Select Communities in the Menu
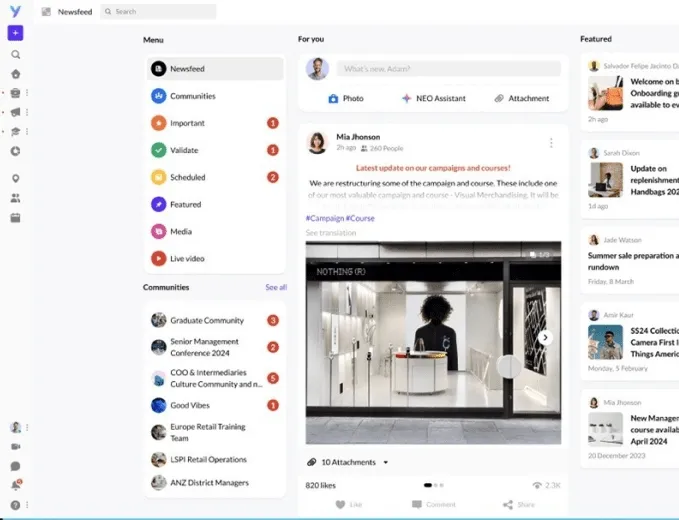Screen dimensions: 679x520 215,96
